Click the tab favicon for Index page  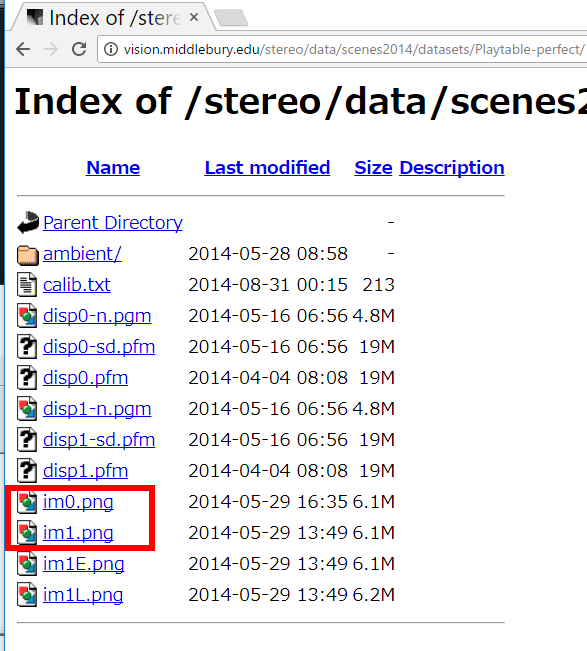click(x=35, y=17)
